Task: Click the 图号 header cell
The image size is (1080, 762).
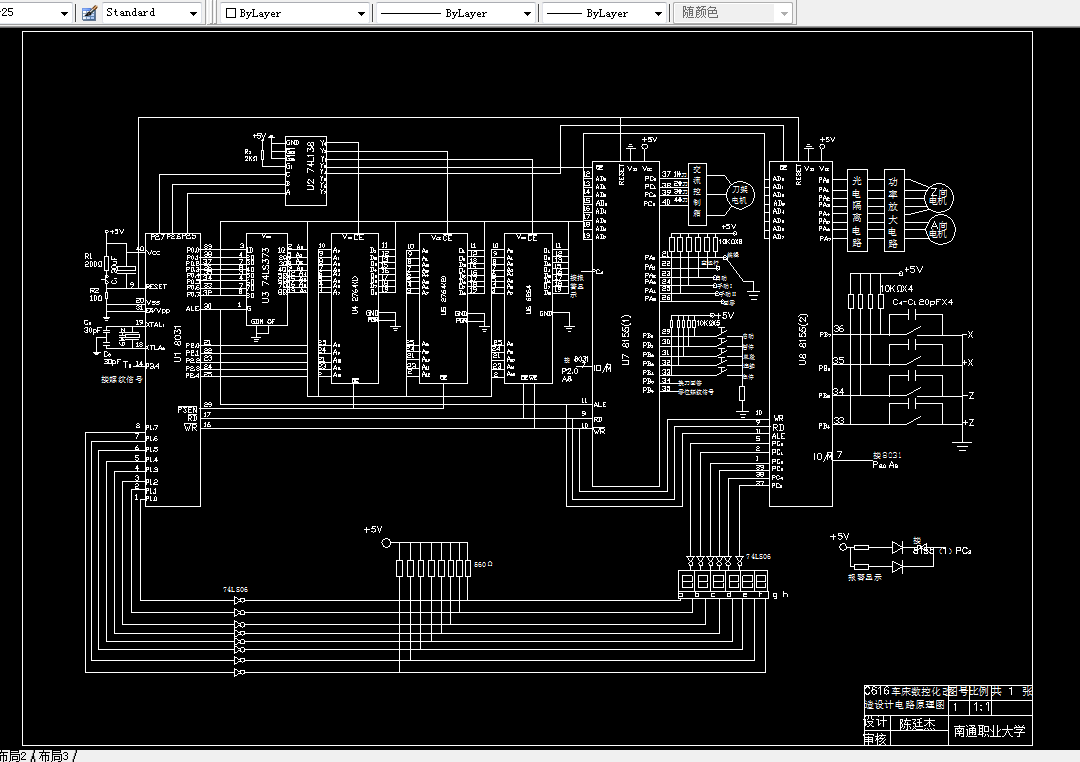Action: click(959, 691)
